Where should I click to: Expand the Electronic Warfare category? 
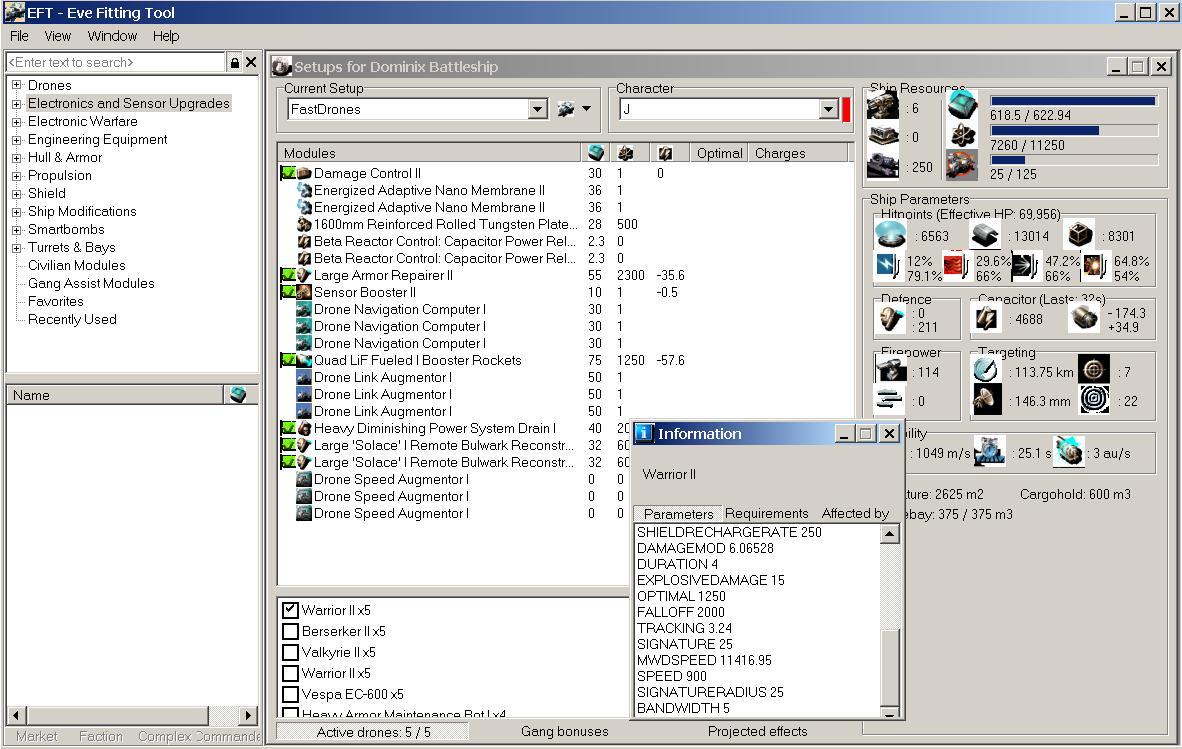17,121
